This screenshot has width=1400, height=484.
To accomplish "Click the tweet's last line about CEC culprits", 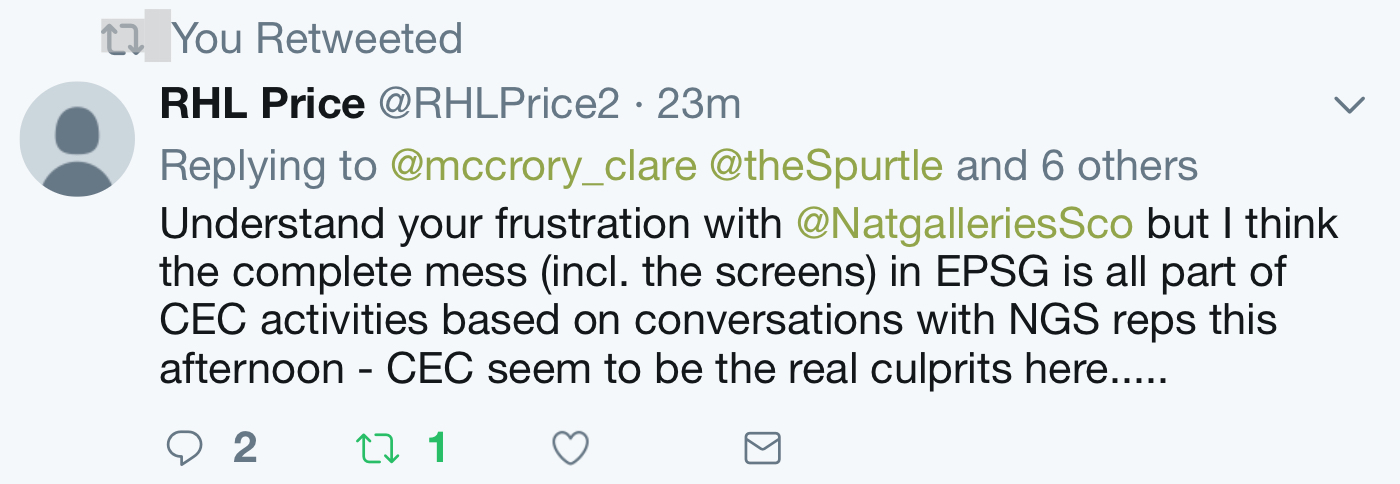I will 663,371.
